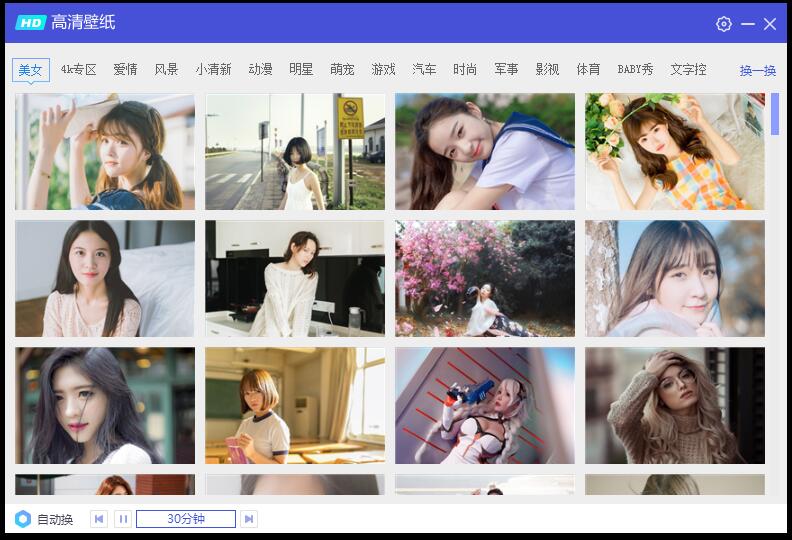The width and height of the screenshot is (792, 540).
Task: Click the 换一换 refresh link
Action: 758,70
